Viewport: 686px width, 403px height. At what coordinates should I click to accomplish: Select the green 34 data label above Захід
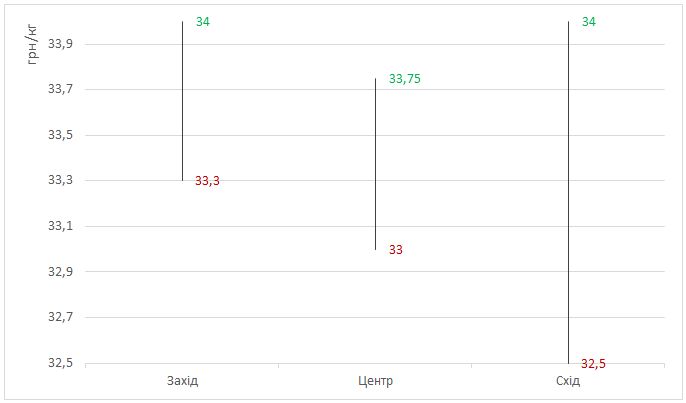(x=203, y=22)
